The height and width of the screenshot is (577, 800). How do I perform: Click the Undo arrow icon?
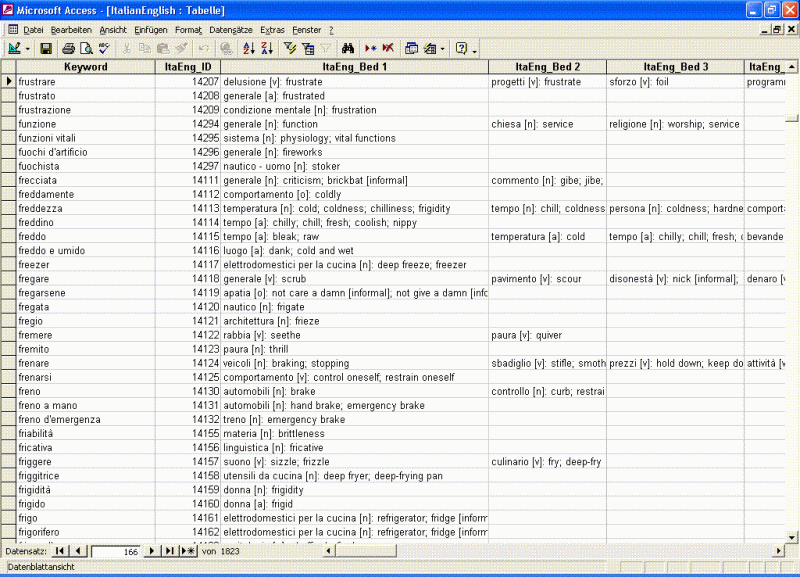(x=204, y=48)
